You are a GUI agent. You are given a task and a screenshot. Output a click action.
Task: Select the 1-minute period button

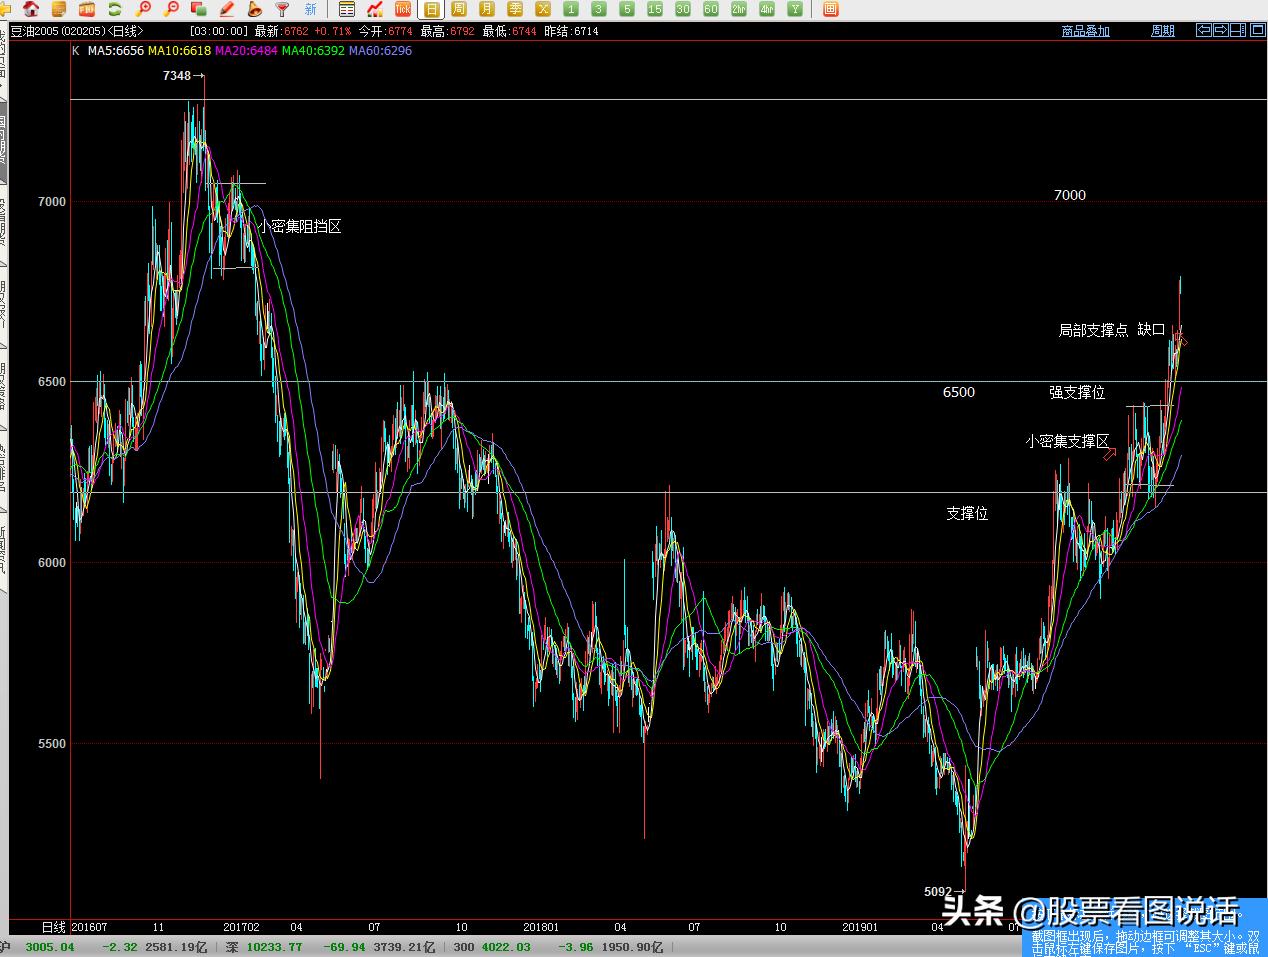(x=571, y=9)
